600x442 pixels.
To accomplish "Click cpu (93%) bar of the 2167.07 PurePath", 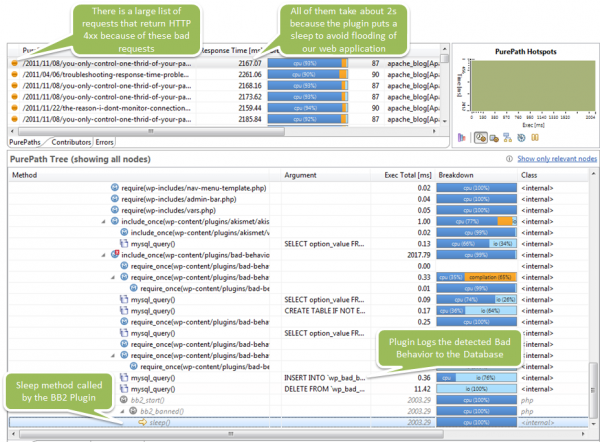I will [307, 63].
